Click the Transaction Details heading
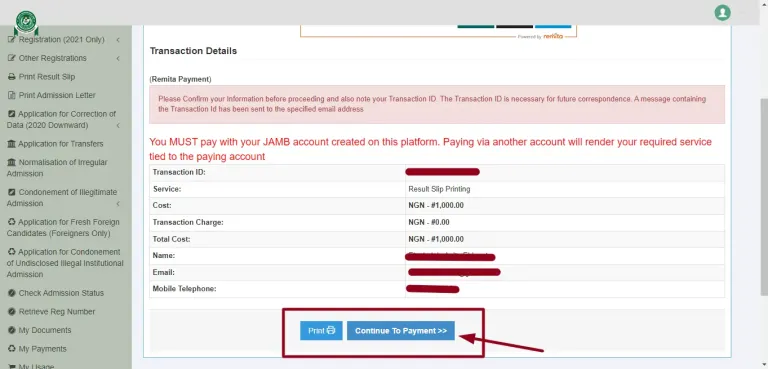768x369 pixels. (193, 51)
